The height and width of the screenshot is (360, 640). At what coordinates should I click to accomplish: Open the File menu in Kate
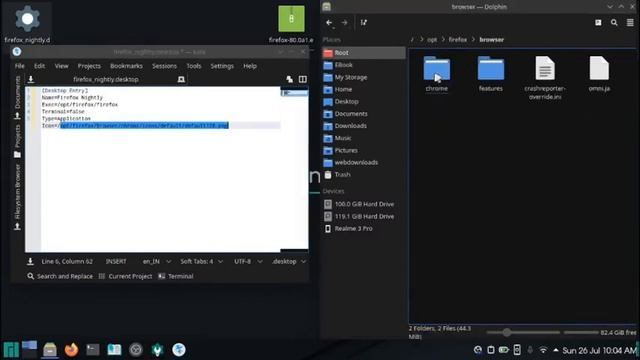pos(20,66)
